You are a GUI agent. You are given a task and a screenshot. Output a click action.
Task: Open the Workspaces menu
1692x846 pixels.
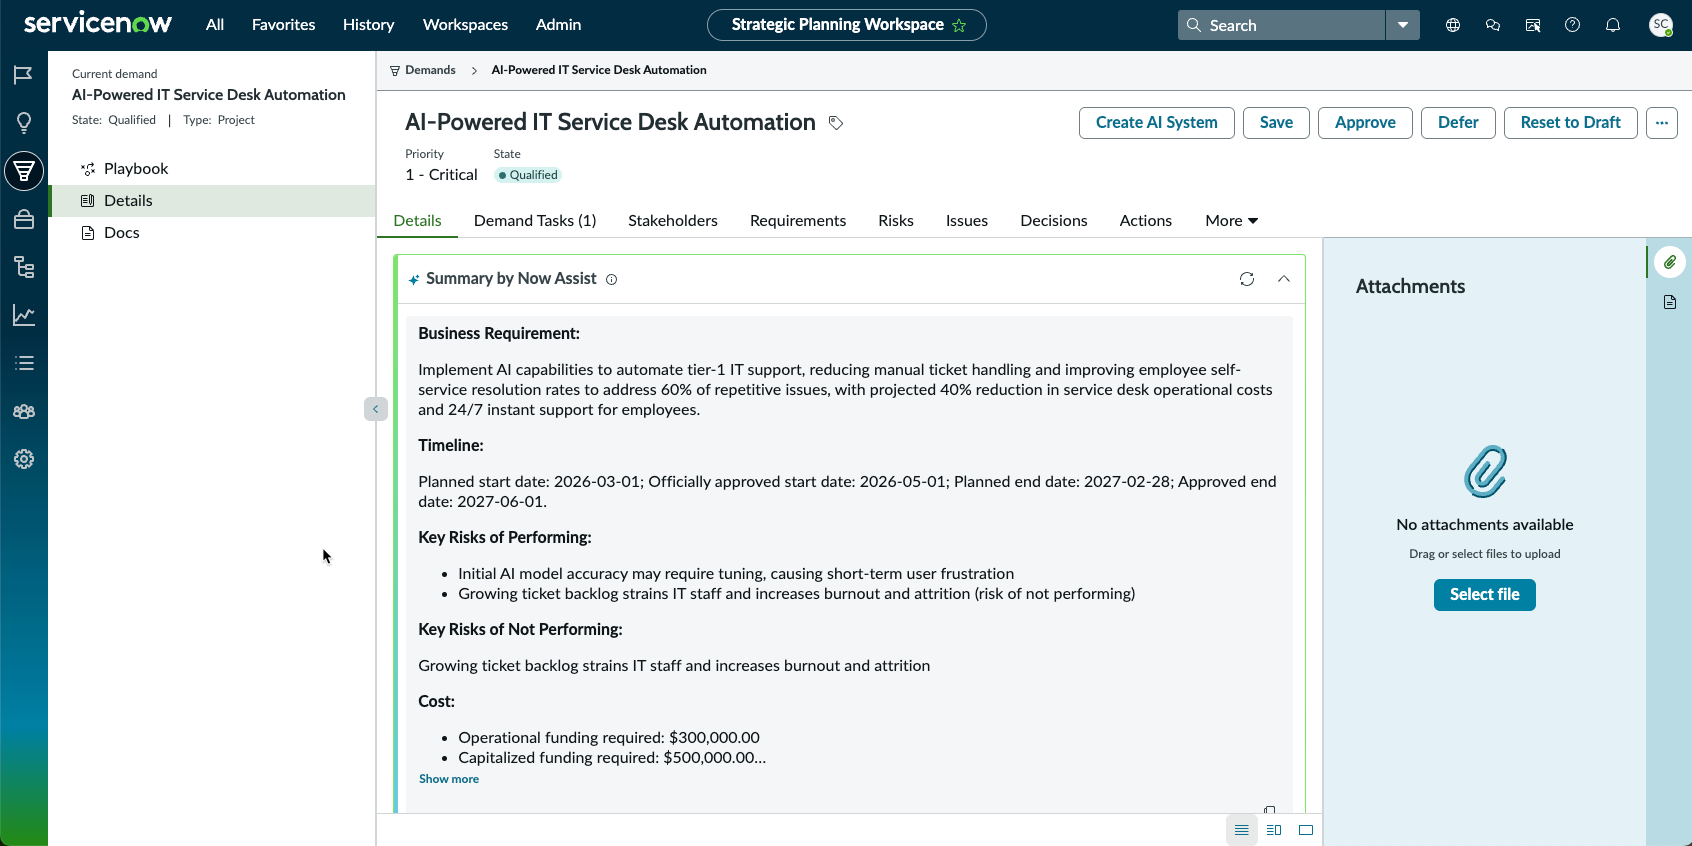pyautogui.click(x=465, y=25)
